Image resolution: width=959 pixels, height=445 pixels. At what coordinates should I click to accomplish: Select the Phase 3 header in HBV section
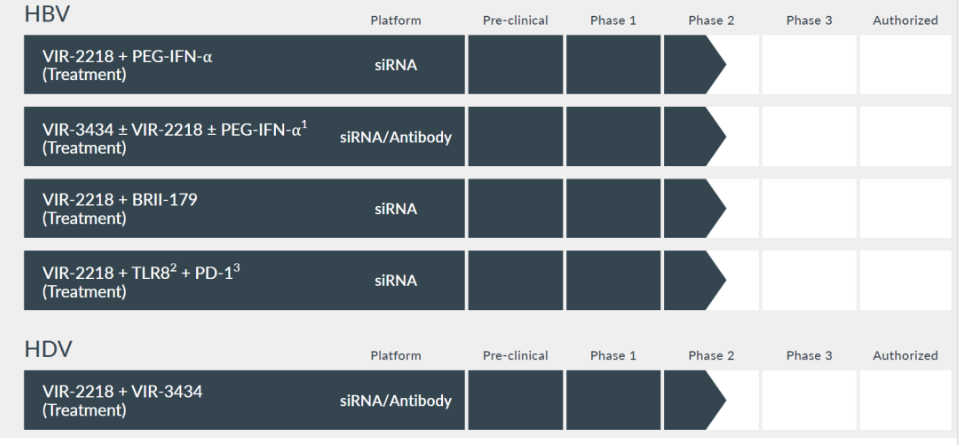(809, 20)
